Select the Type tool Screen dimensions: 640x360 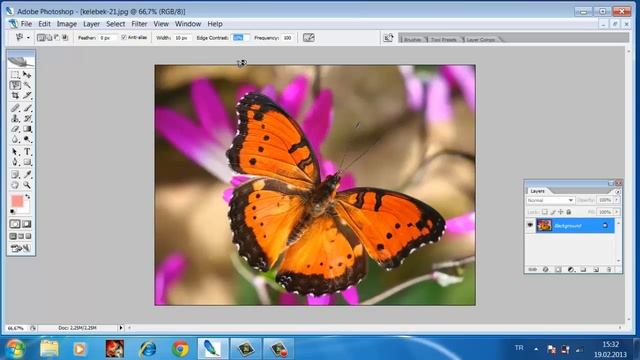[27, 152]
